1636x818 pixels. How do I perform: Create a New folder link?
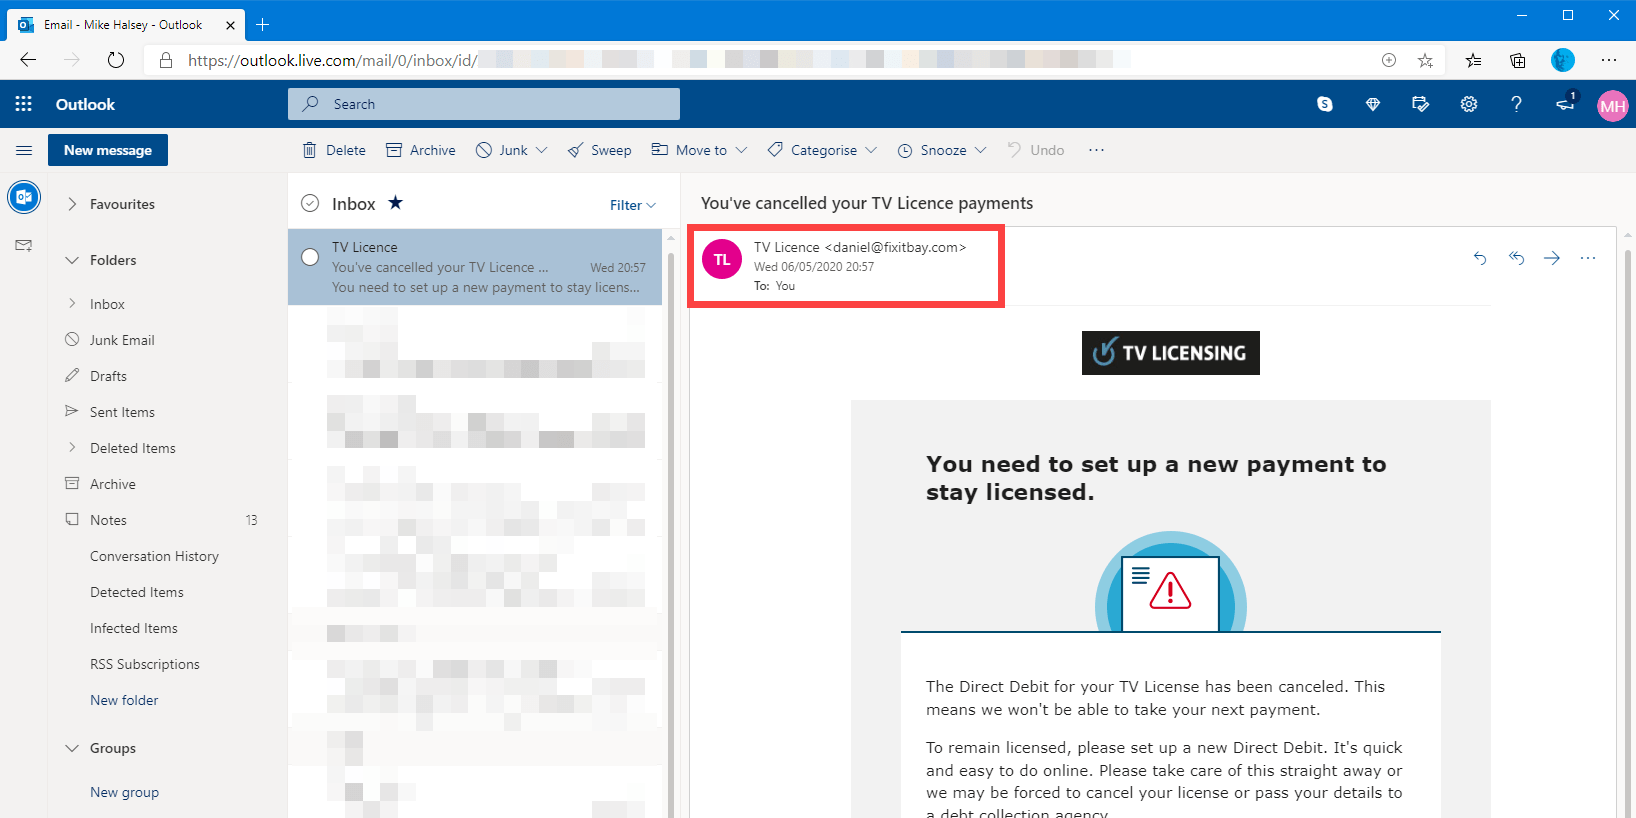pyautogui.click(x=124, y=700)
